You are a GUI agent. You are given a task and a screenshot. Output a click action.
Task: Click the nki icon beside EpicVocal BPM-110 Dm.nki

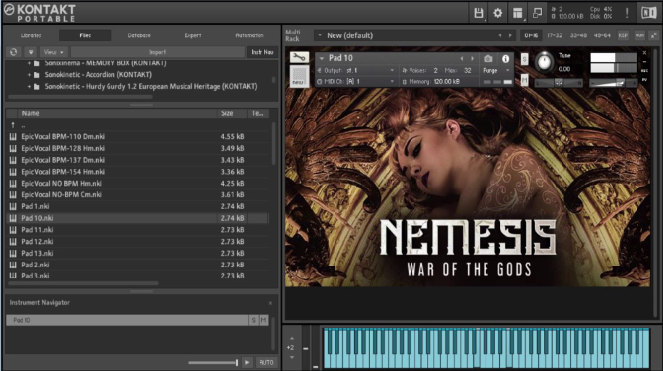(13, 137)
